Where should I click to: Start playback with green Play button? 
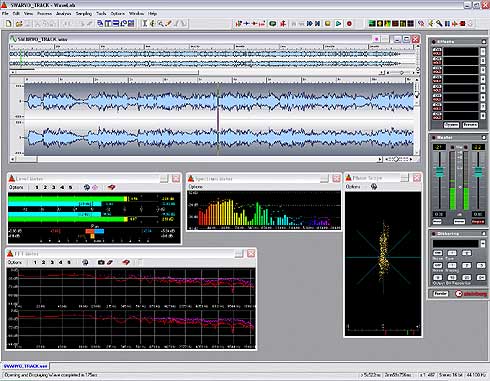tap(338, 24)
